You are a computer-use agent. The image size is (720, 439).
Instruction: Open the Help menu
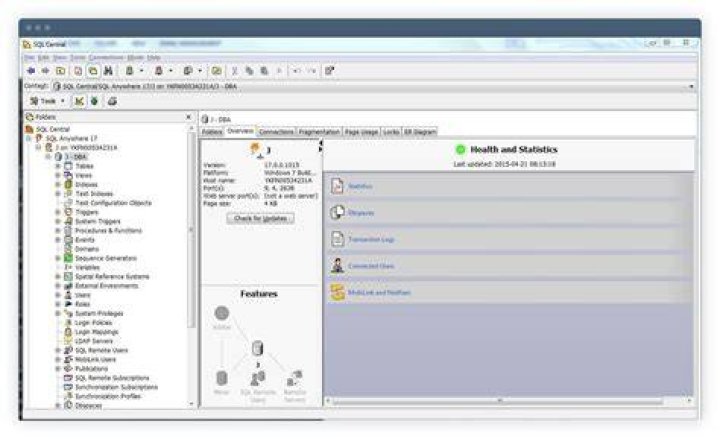pos(154,57)
